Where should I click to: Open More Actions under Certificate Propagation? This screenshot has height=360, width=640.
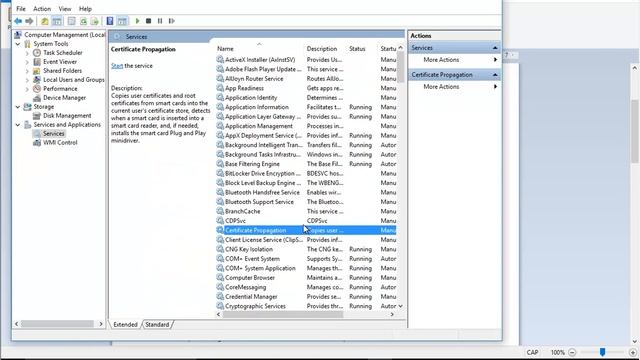(454, 87)
